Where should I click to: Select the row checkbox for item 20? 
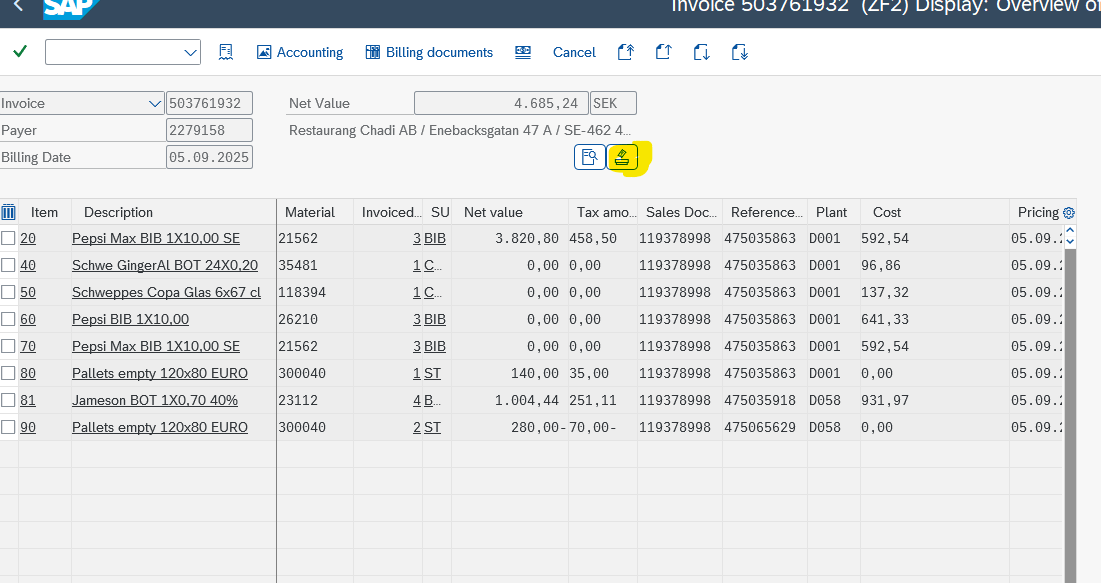click(9, 239)
